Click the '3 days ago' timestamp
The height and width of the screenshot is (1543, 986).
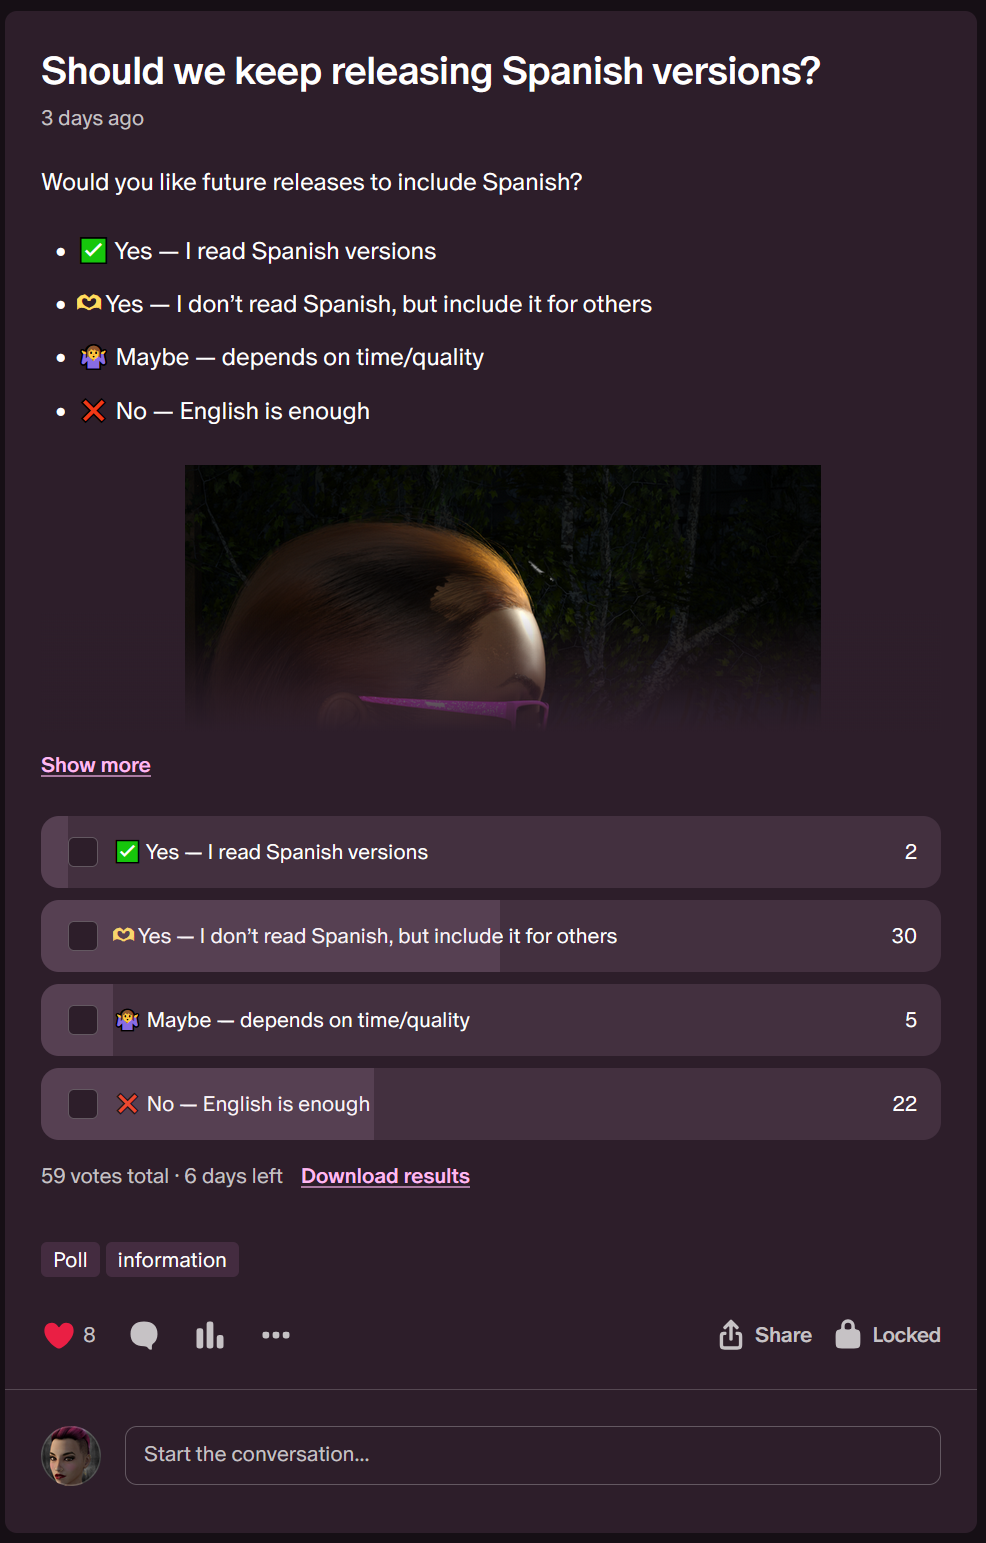(92, 118)
